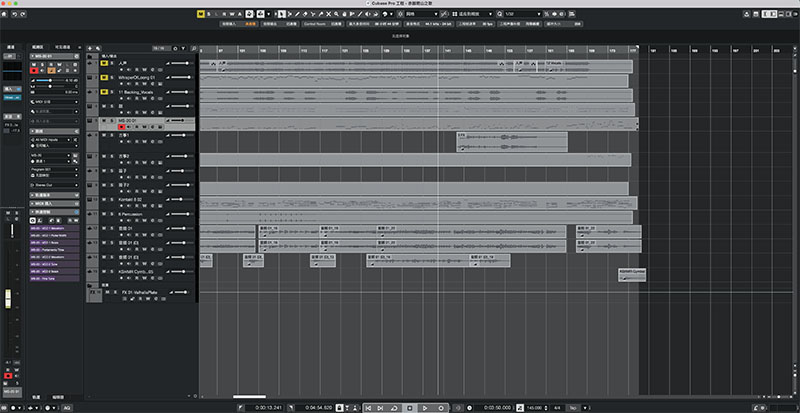Screen dimensions: 800x413
Task: Toggle yellow Mute on 11 Backing_Vocals track
Action: [x=104, y=92]
